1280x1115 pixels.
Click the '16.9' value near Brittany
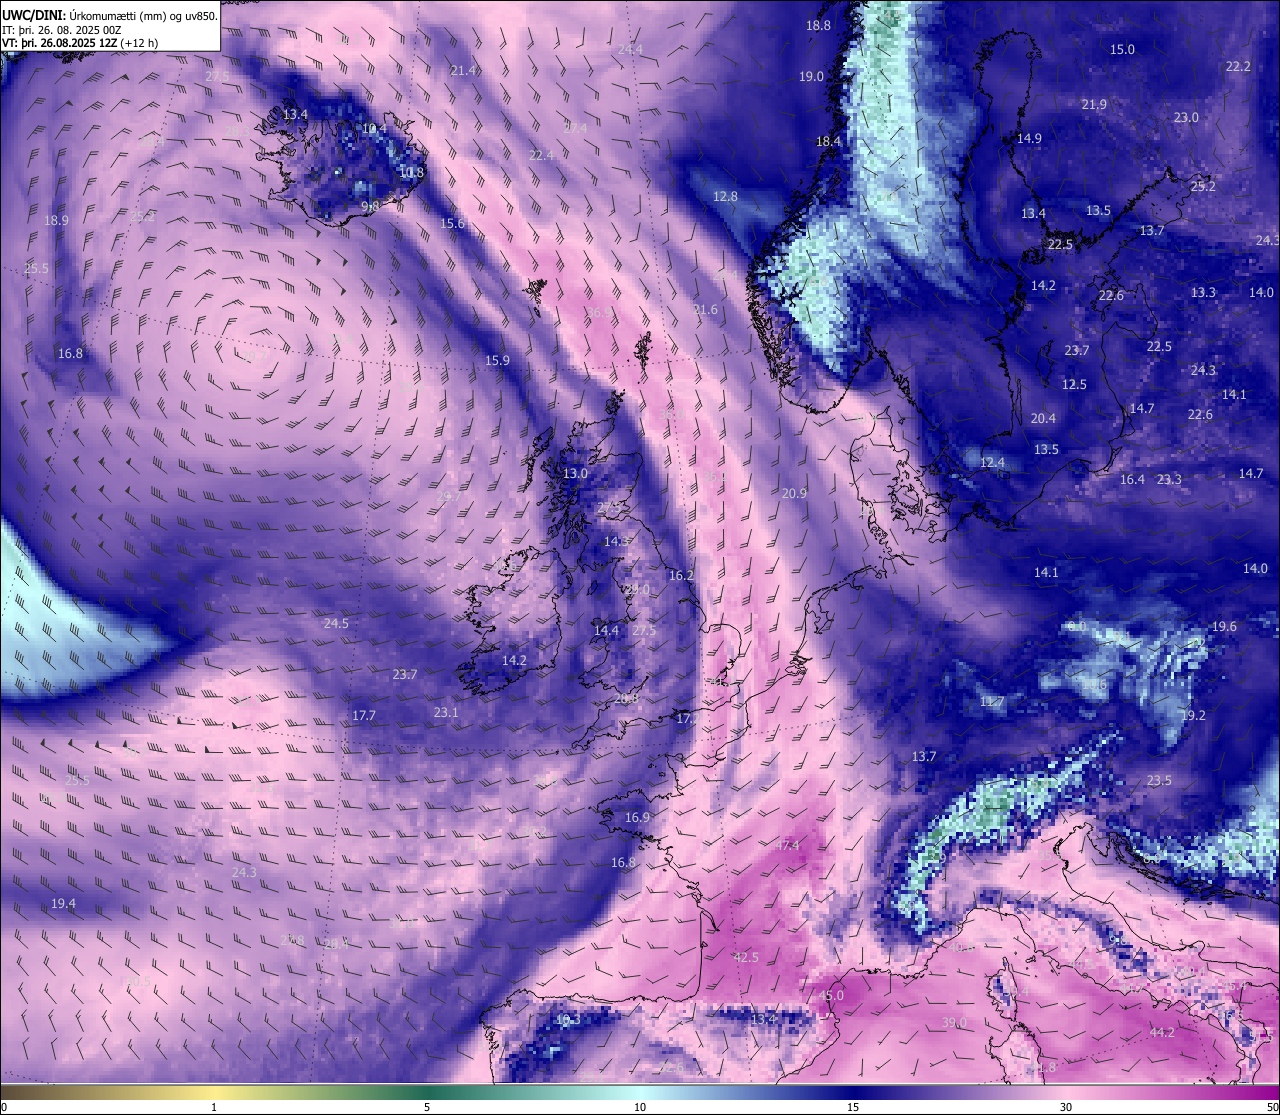[x=637, y=818]
